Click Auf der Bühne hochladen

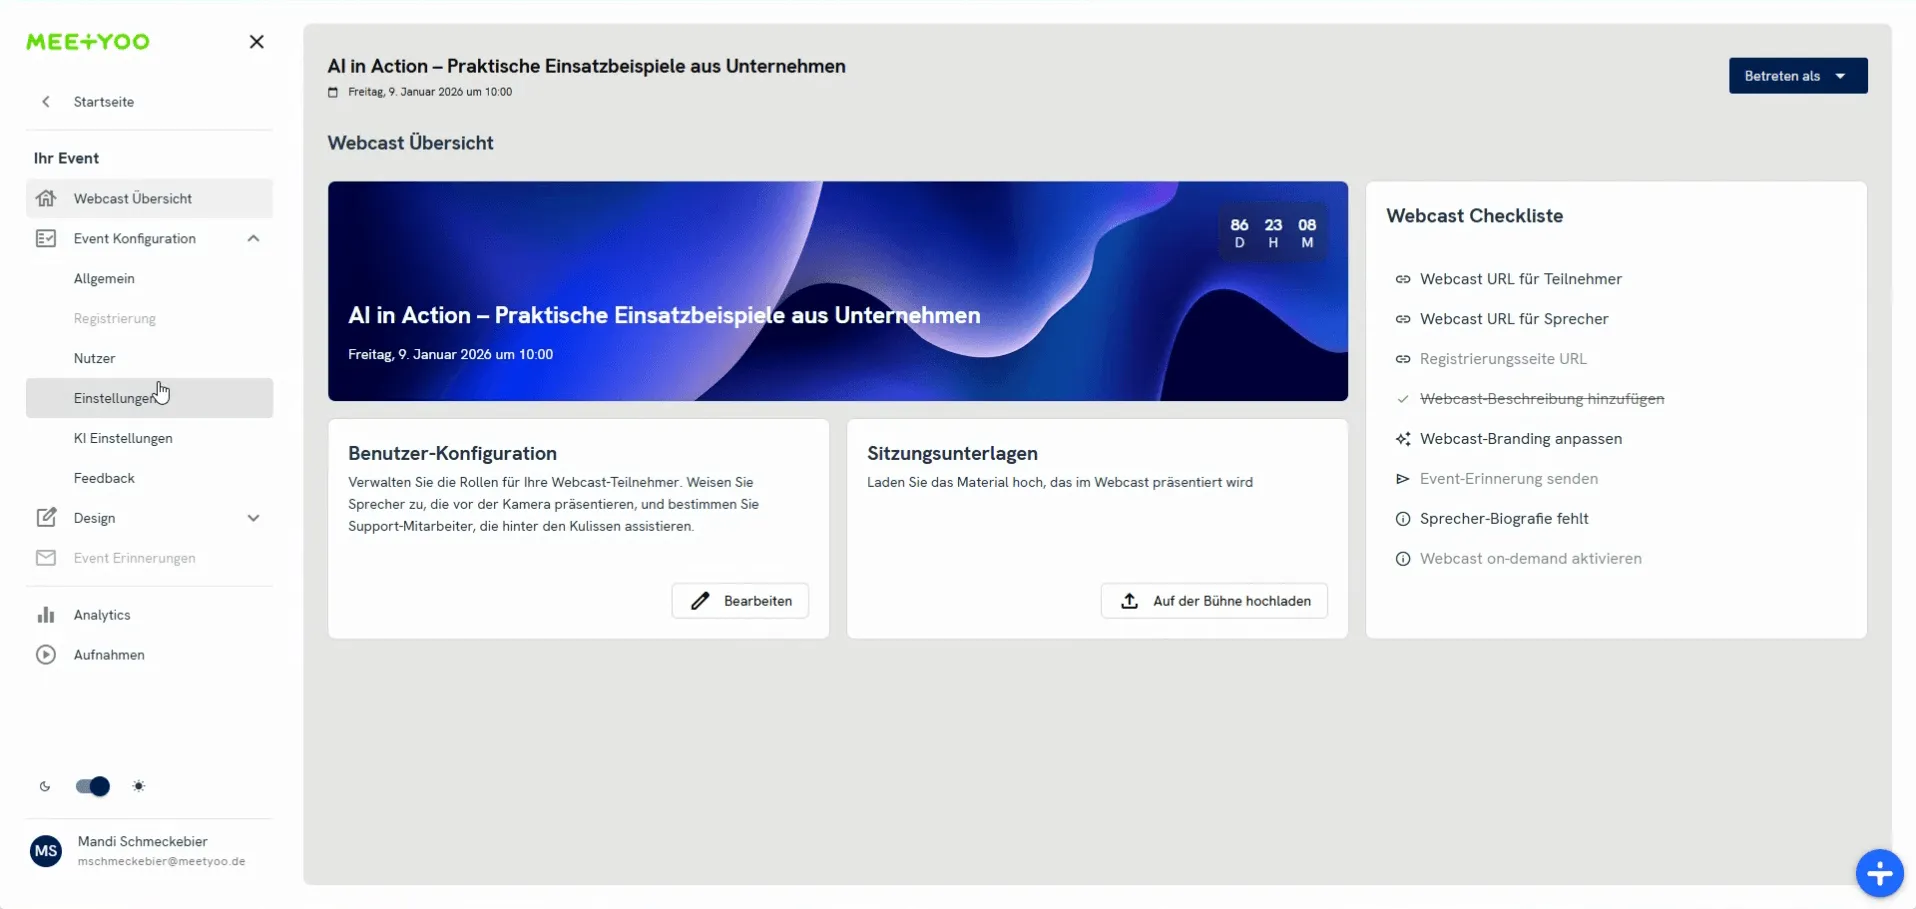(1213, 600)
